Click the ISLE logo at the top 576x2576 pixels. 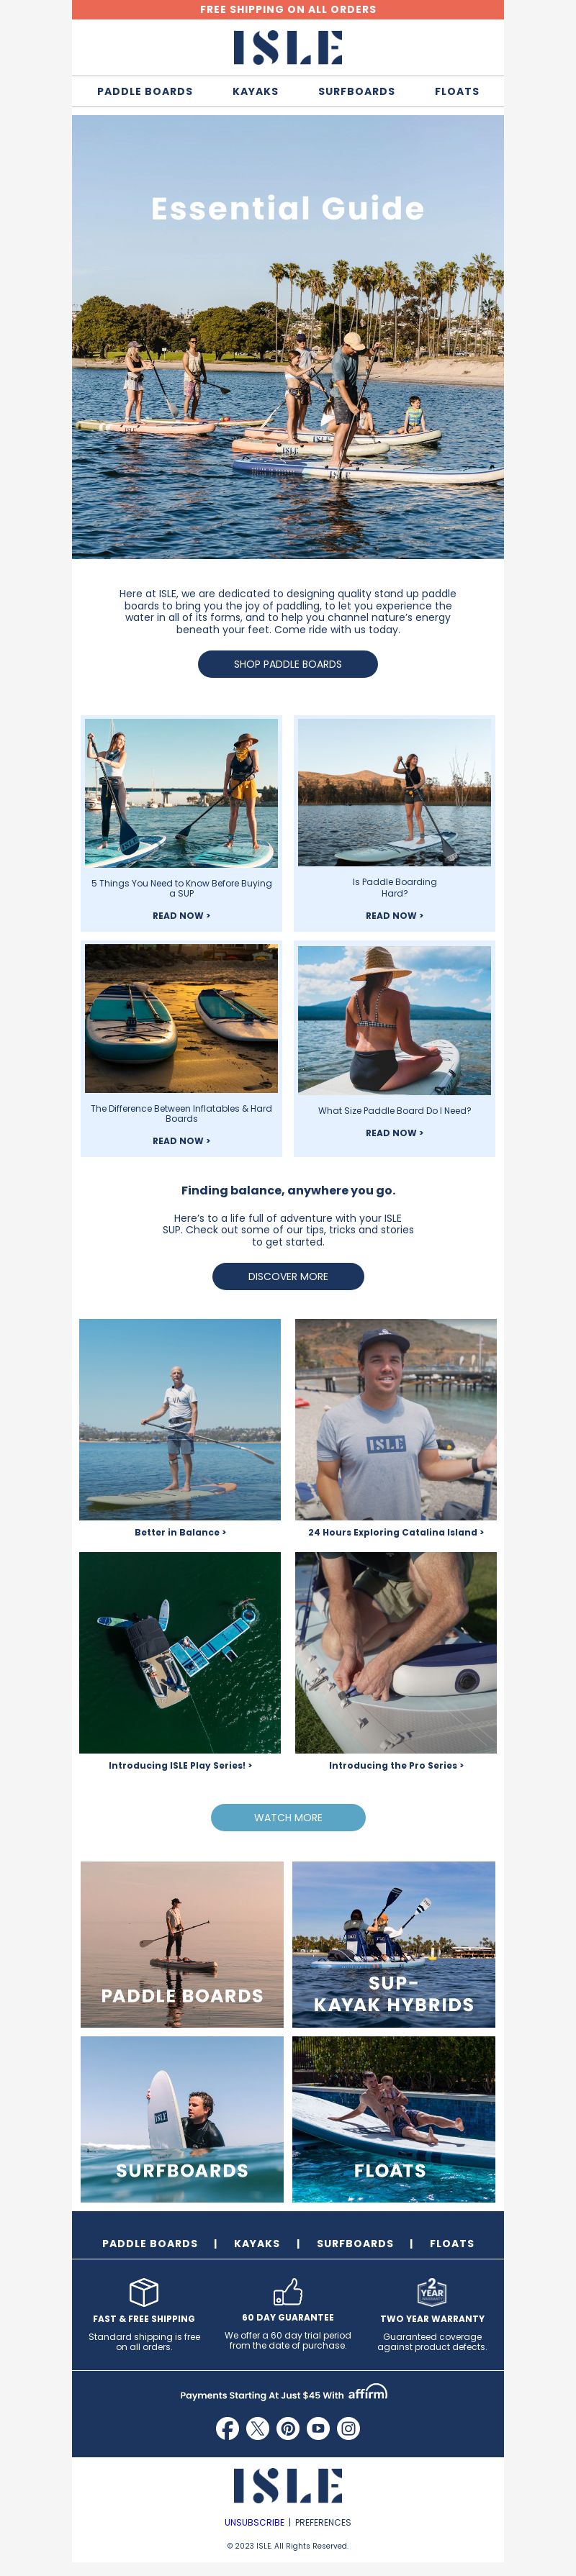coord(288,47)
